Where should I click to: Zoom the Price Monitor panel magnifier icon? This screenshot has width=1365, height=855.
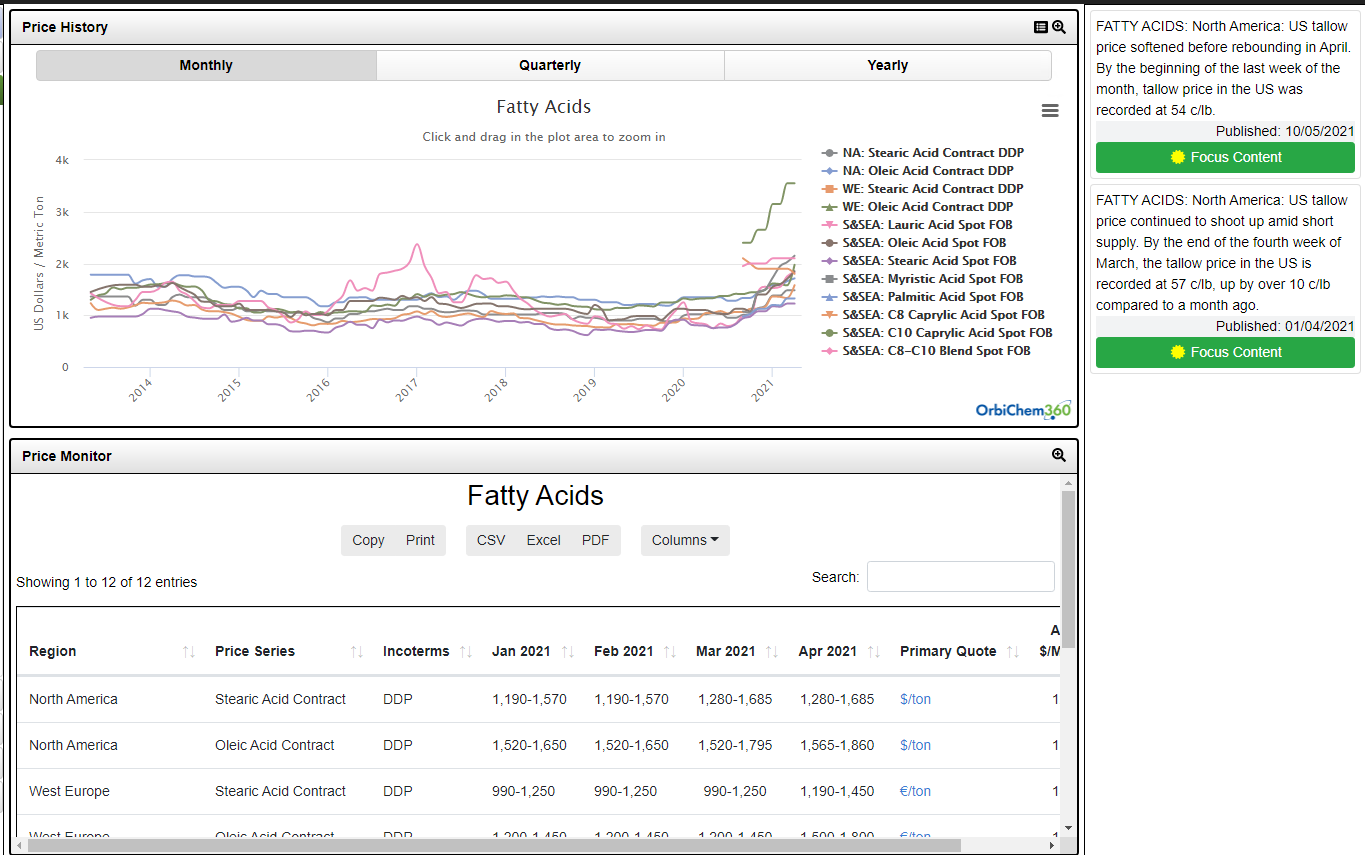tap(1059, 455)
